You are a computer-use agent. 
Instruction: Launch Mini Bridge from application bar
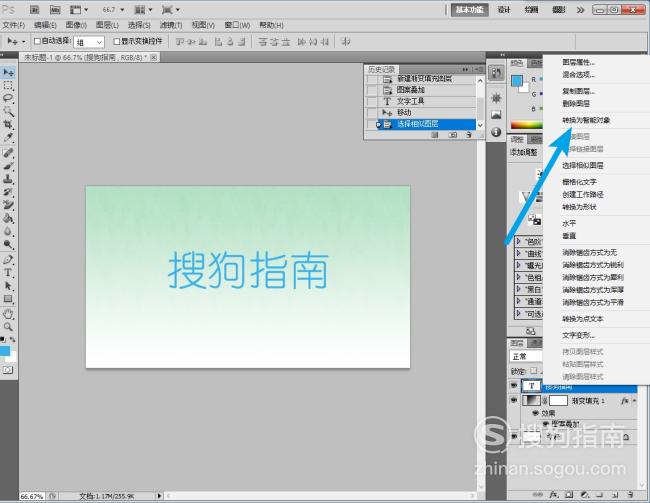[55, 10]
